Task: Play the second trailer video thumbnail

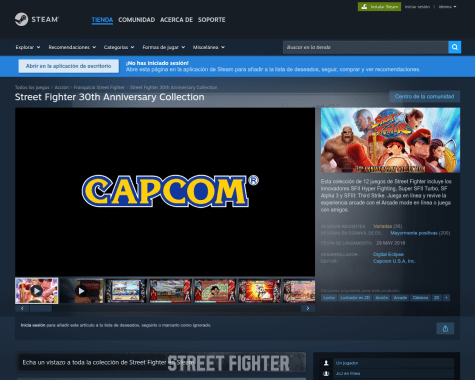Action: tap(81, 291)
